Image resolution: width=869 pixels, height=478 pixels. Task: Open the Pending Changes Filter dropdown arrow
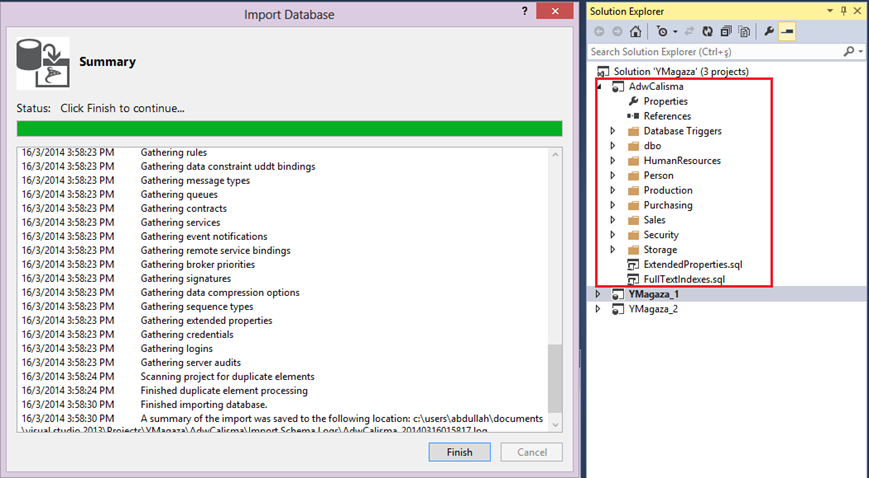[x=675, y=32]
